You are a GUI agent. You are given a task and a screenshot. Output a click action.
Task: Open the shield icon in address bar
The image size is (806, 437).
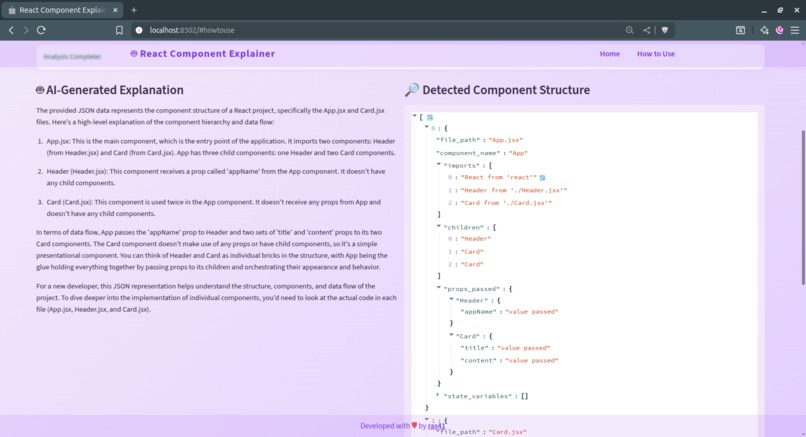click(x=665, y=30)
